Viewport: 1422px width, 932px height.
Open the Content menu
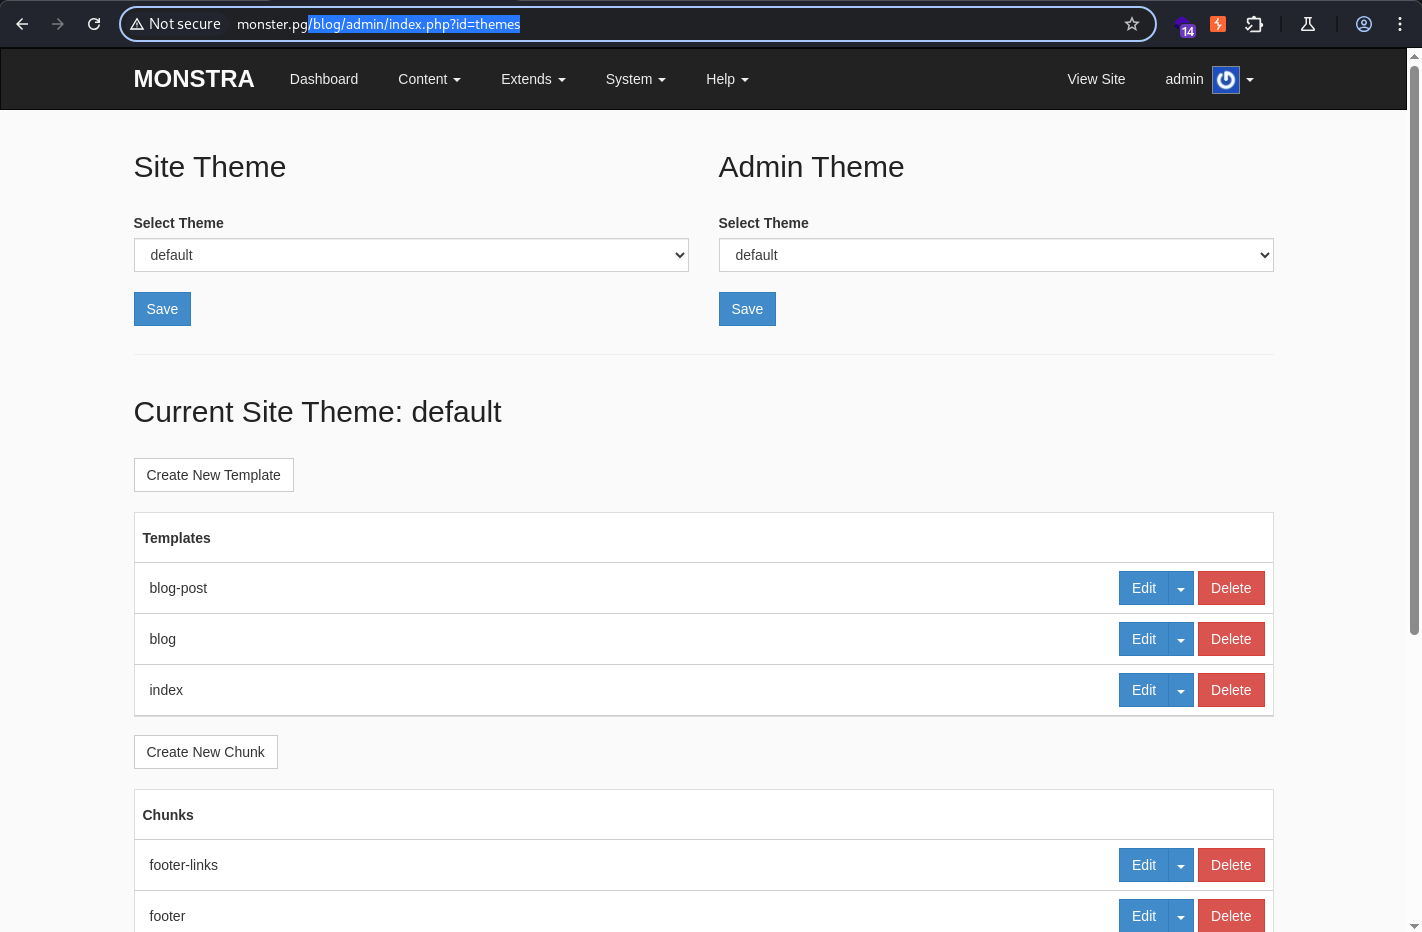pyautogui.click(x=429, y=79)
